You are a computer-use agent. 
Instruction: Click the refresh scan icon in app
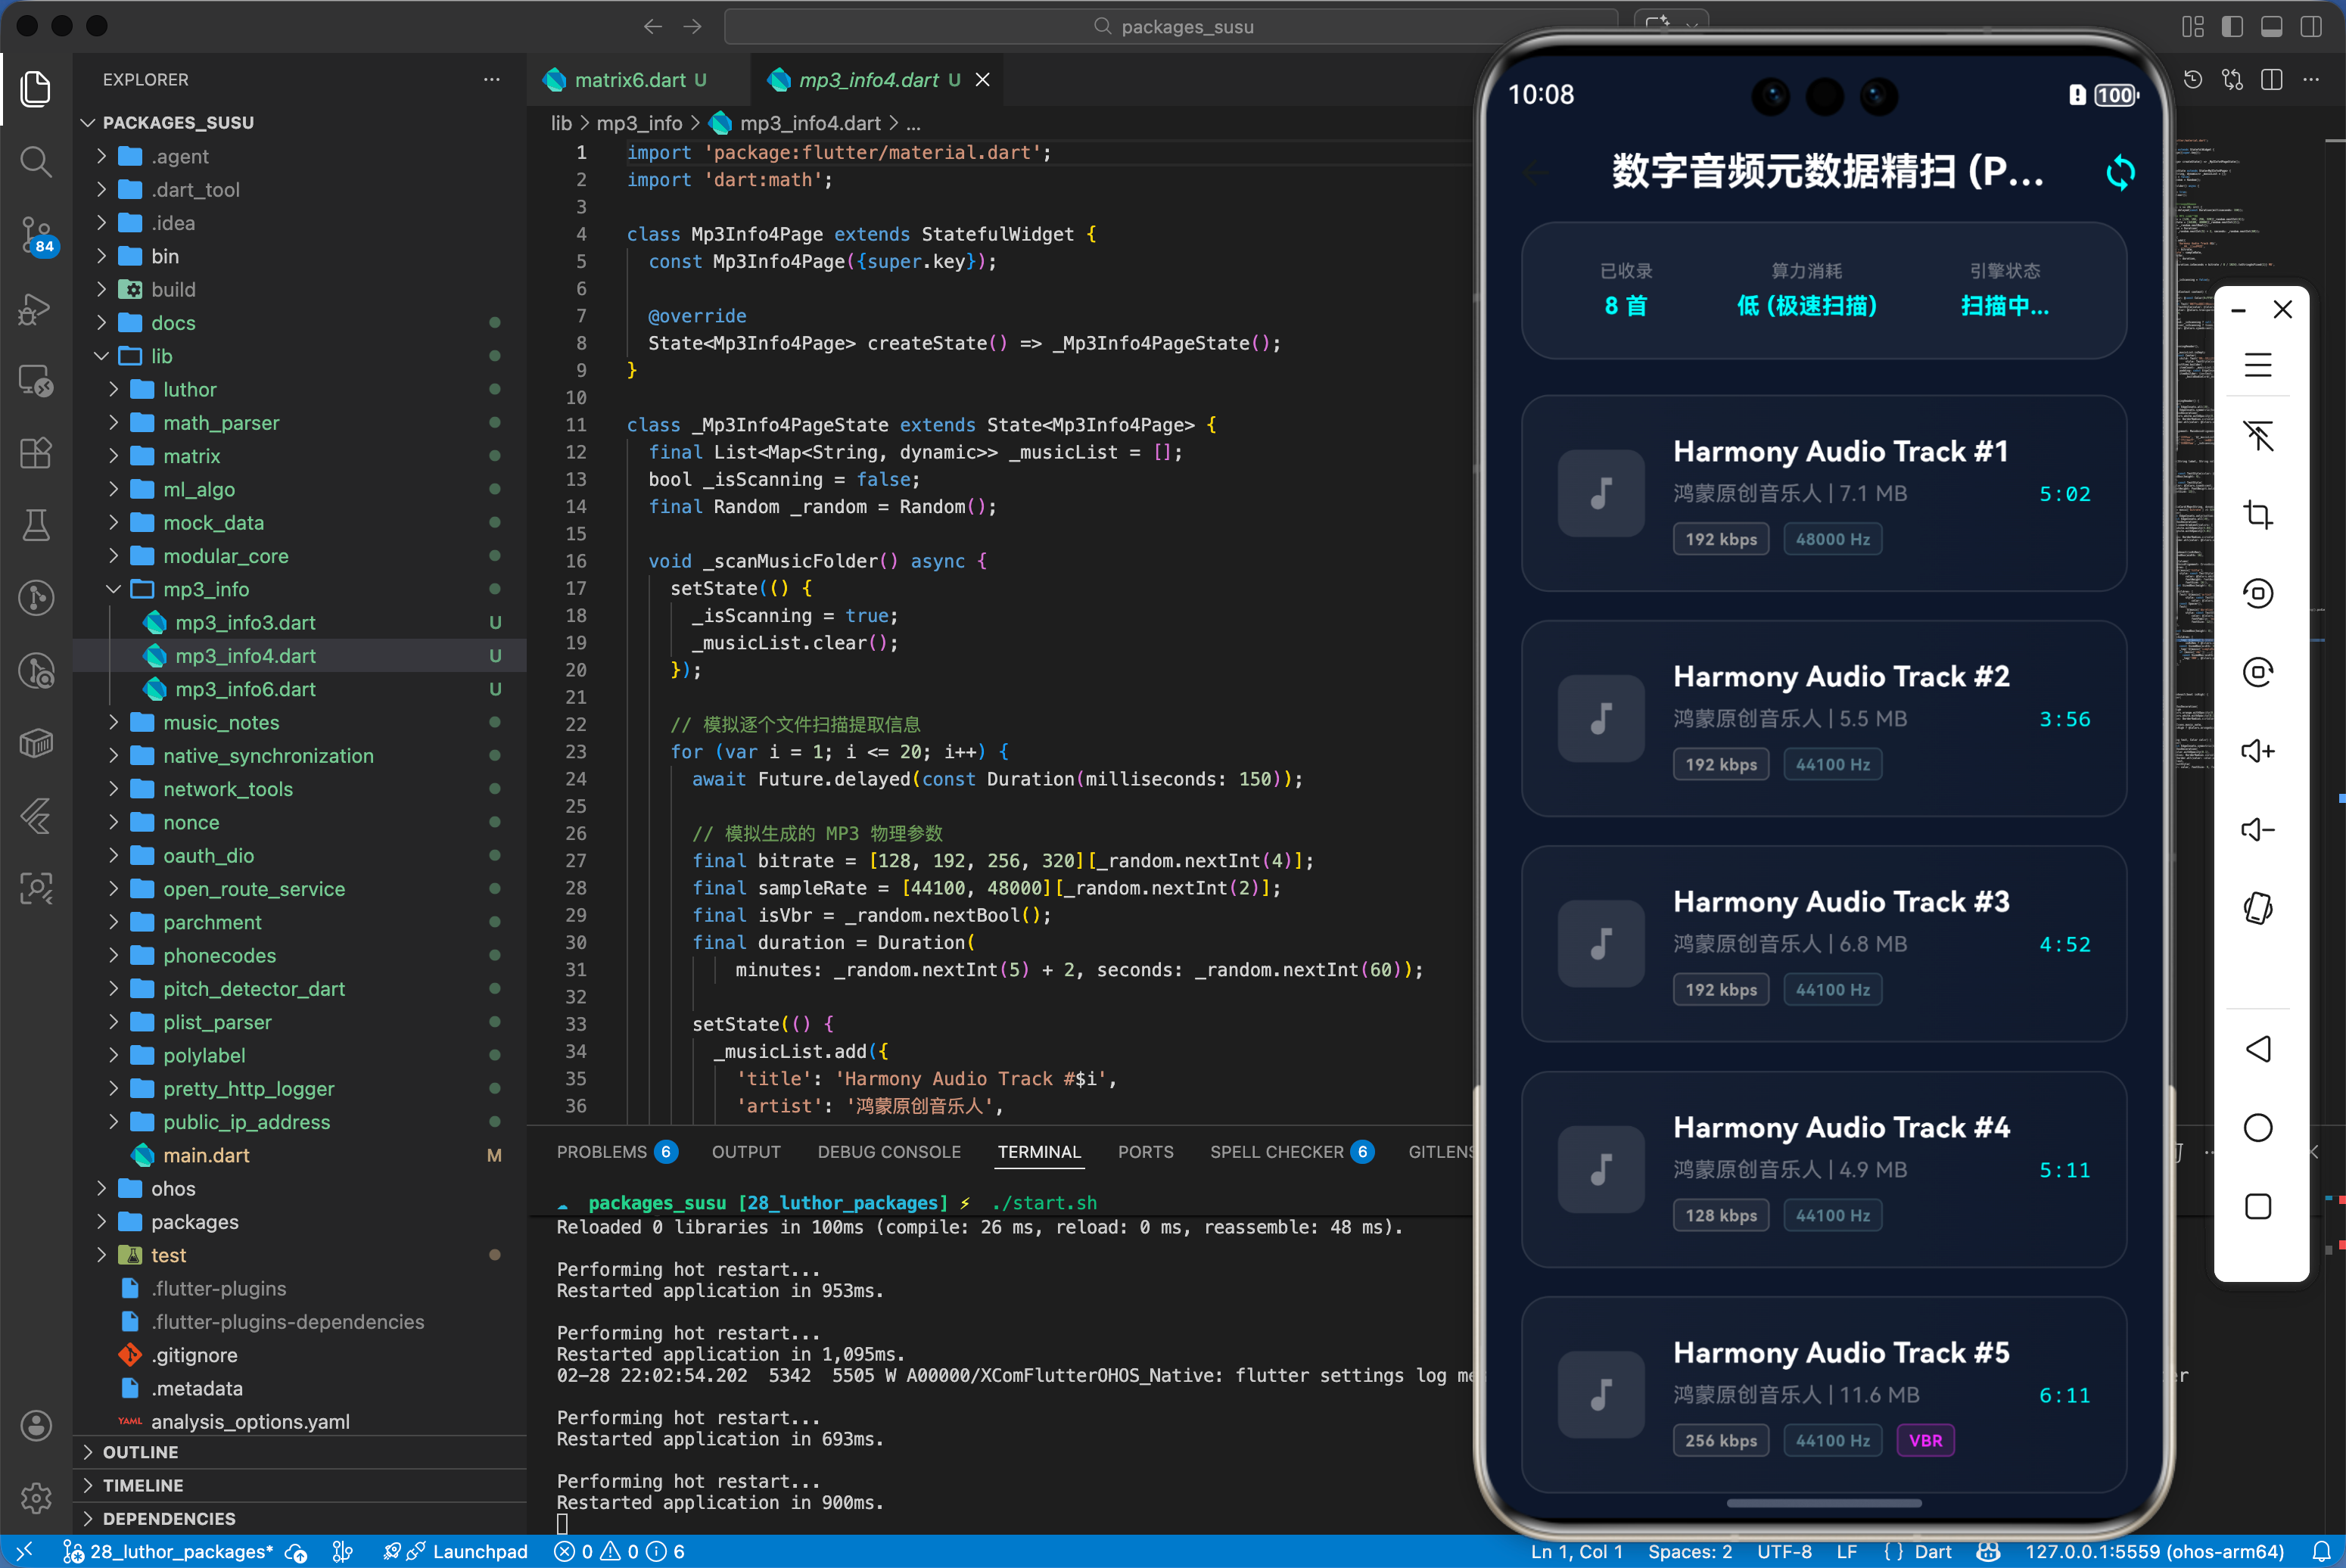2119,173
